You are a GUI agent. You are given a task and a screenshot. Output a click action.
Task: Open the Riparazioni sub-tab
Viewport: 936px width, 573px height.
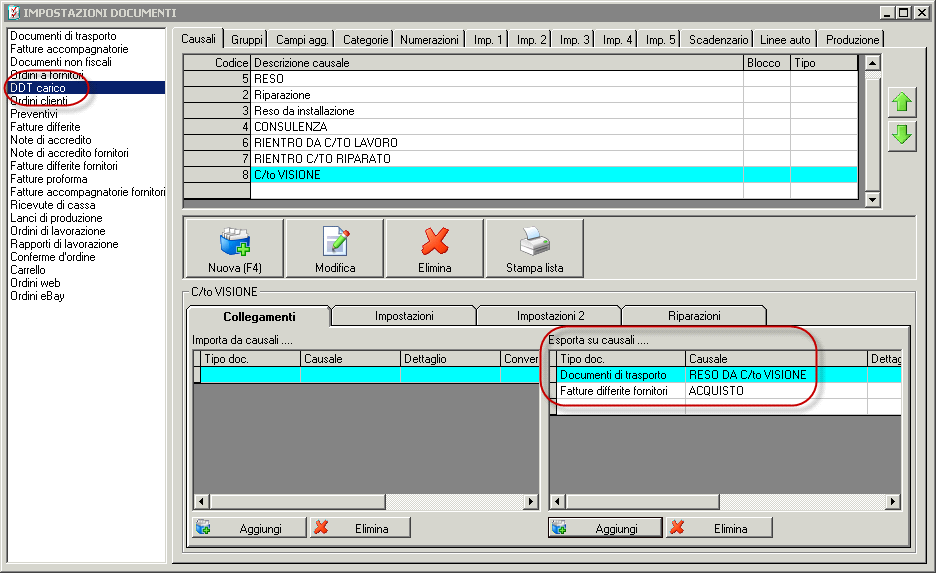(694, 316)
